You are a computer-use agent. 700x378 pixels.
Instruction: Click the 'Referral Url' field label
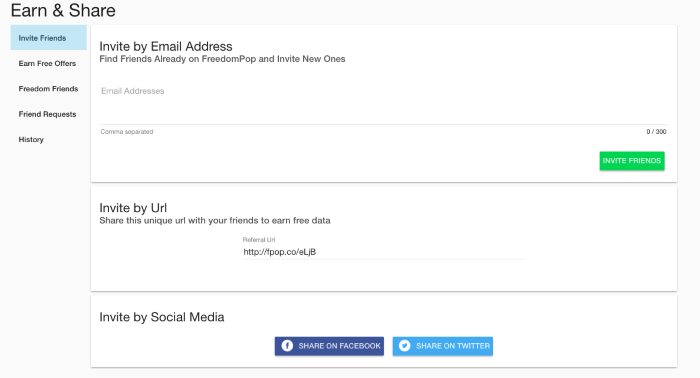(259, 240)
